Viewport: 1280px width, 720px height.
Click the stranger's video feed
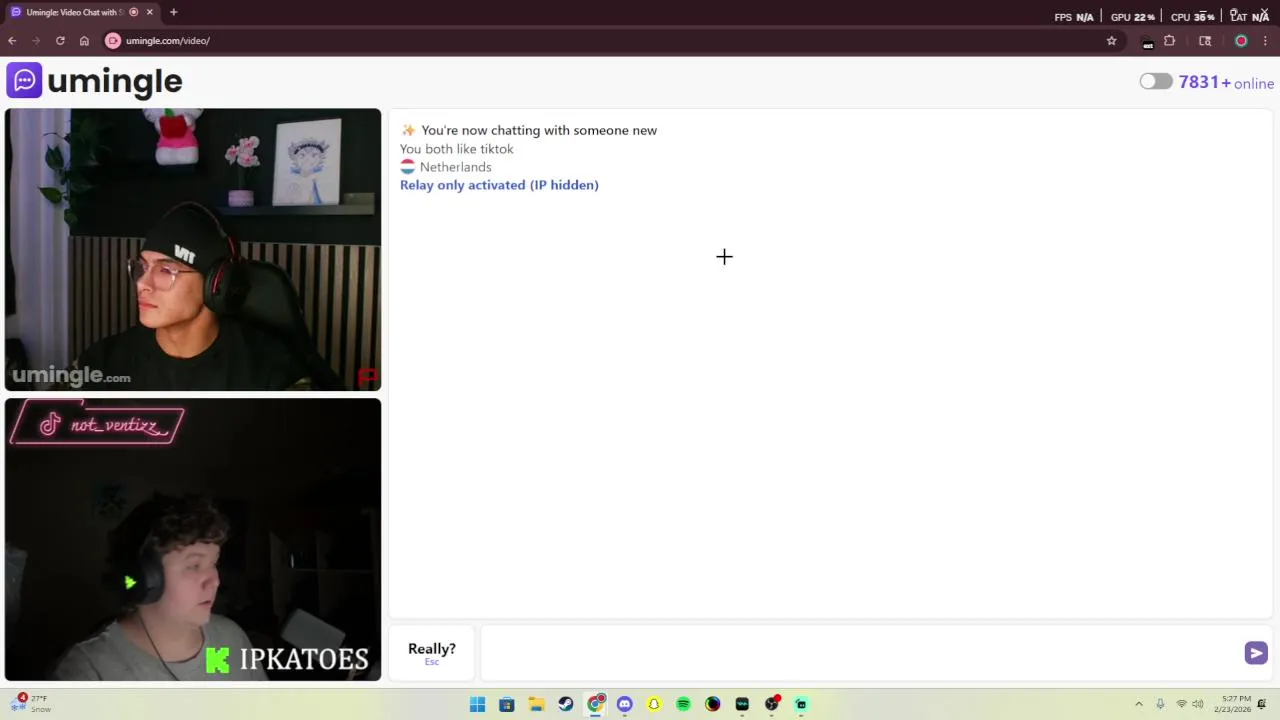[x=193, y=249]
